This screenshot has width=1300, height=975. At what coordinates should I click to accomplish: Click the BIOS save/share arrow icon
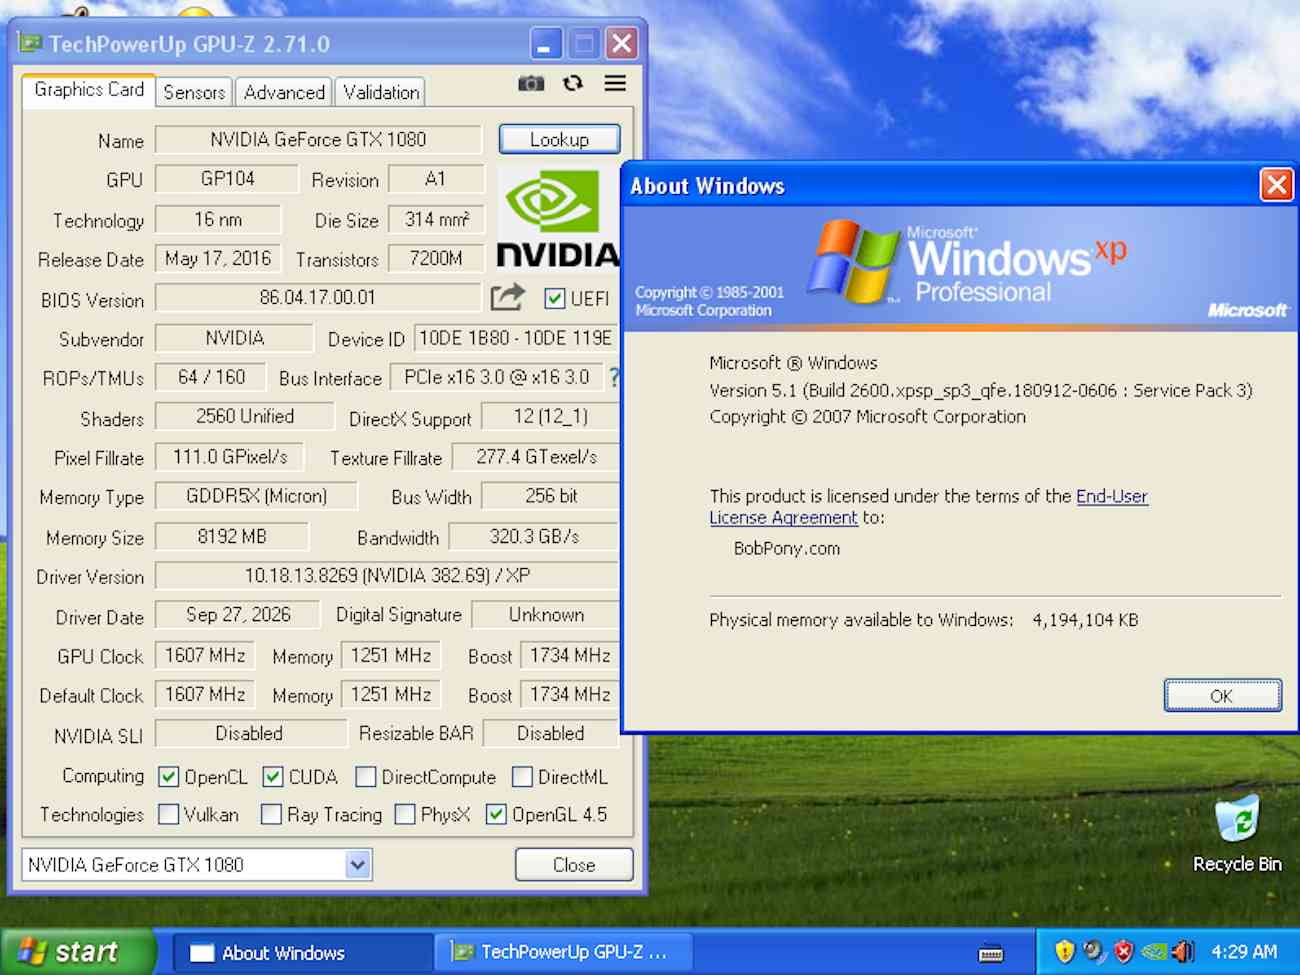tap(508, 297)
